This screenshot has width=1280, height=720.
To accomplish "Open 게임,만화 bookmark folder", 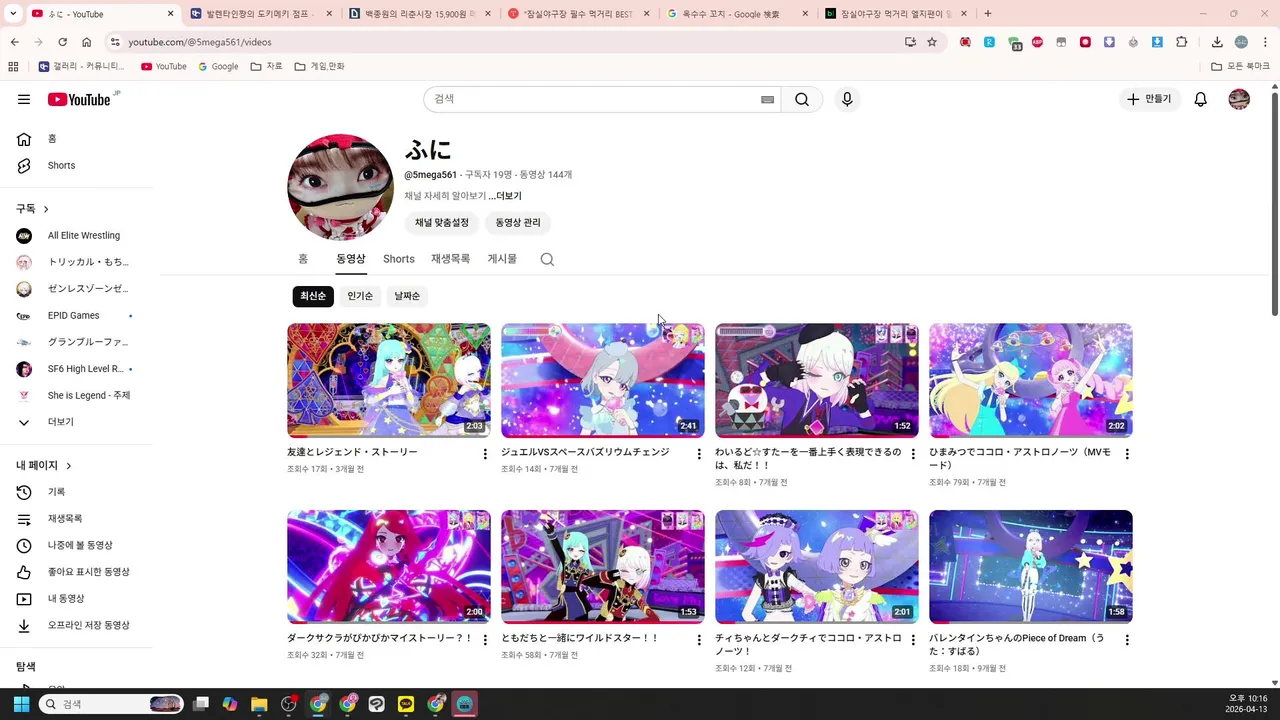I will pos(320,66).
